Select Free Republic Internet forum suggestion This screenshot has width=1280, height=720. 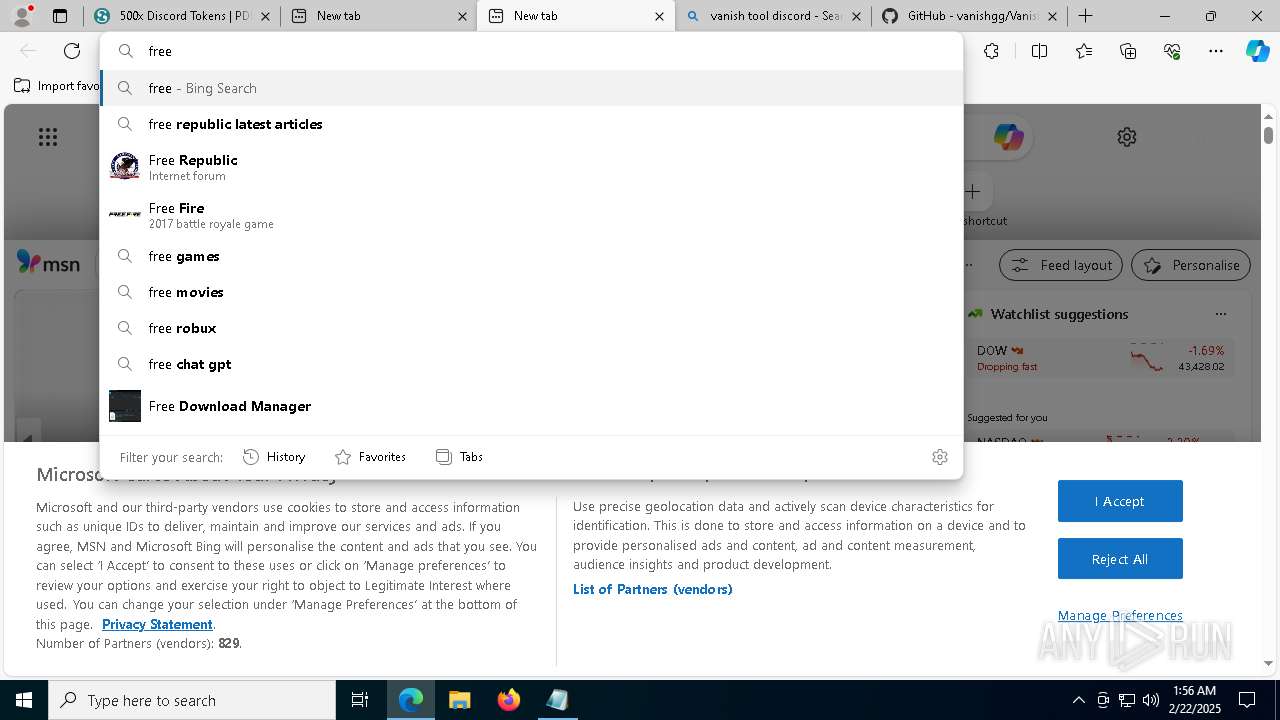(x=531, y=167)
